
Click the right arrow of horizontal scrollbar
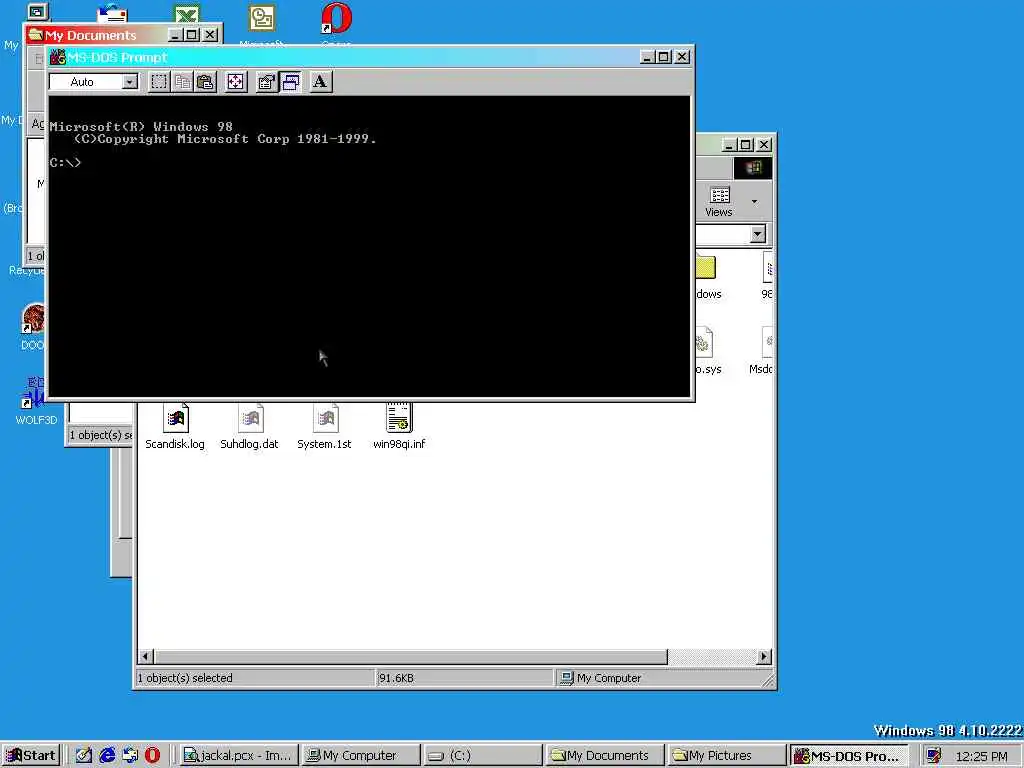pos(763,656)
